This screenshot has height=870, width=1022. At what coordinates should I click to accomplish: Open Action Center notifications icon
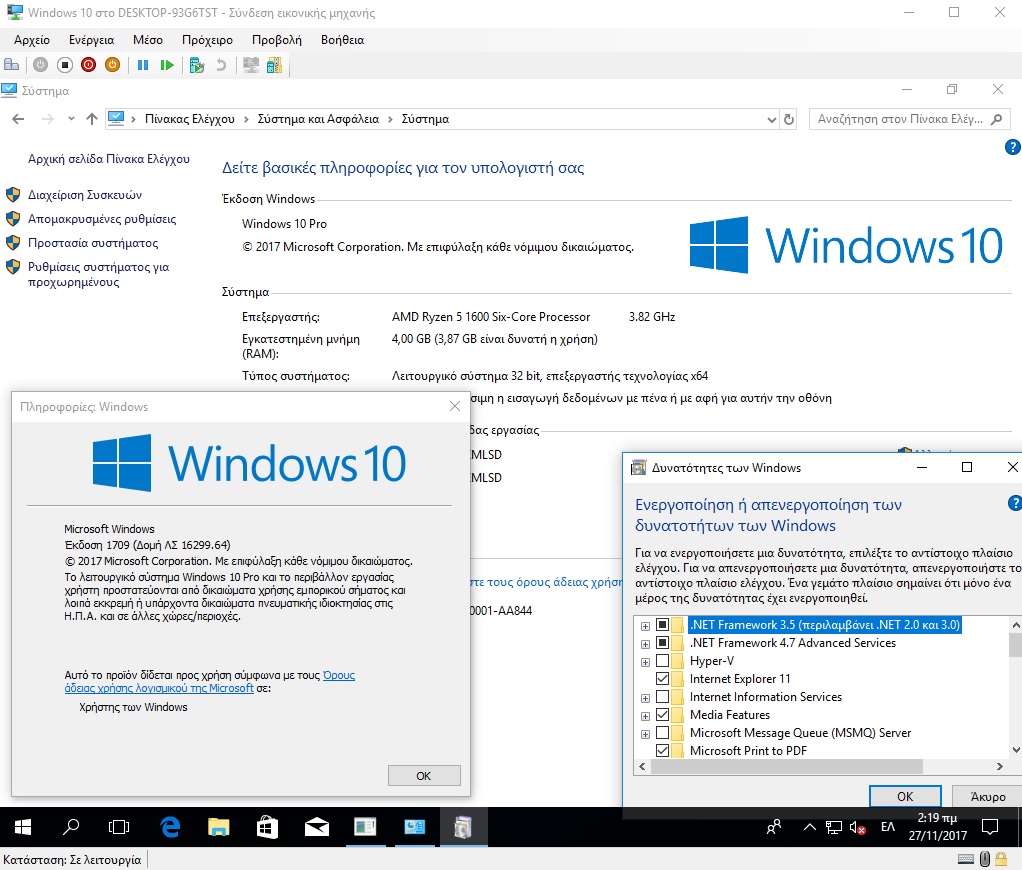pos(990,828)
